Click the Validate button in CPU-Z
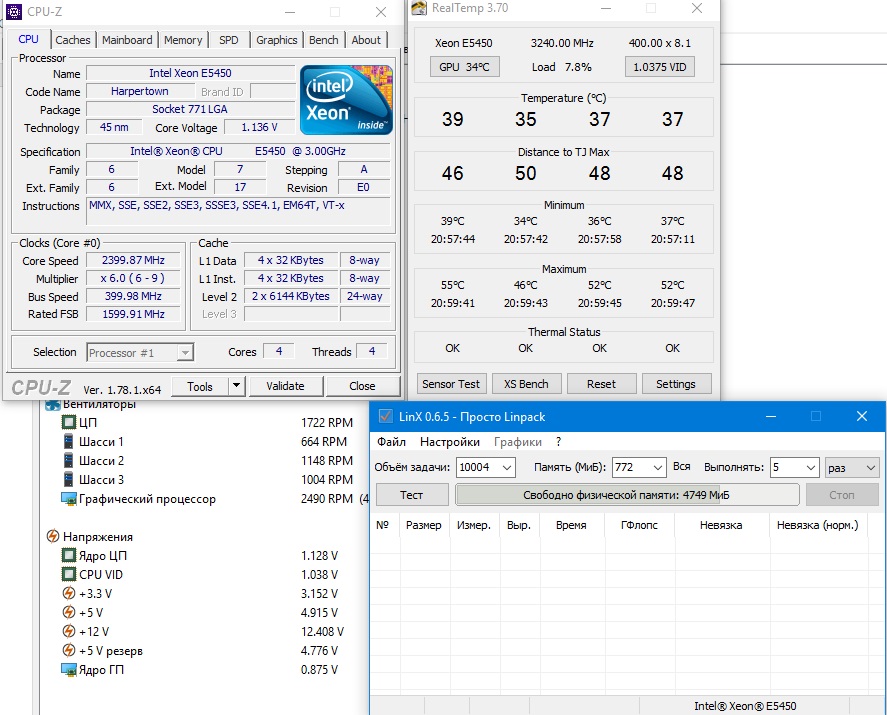Screen dimensions: 887x715 pyautogui.click(x=285, y=386)
